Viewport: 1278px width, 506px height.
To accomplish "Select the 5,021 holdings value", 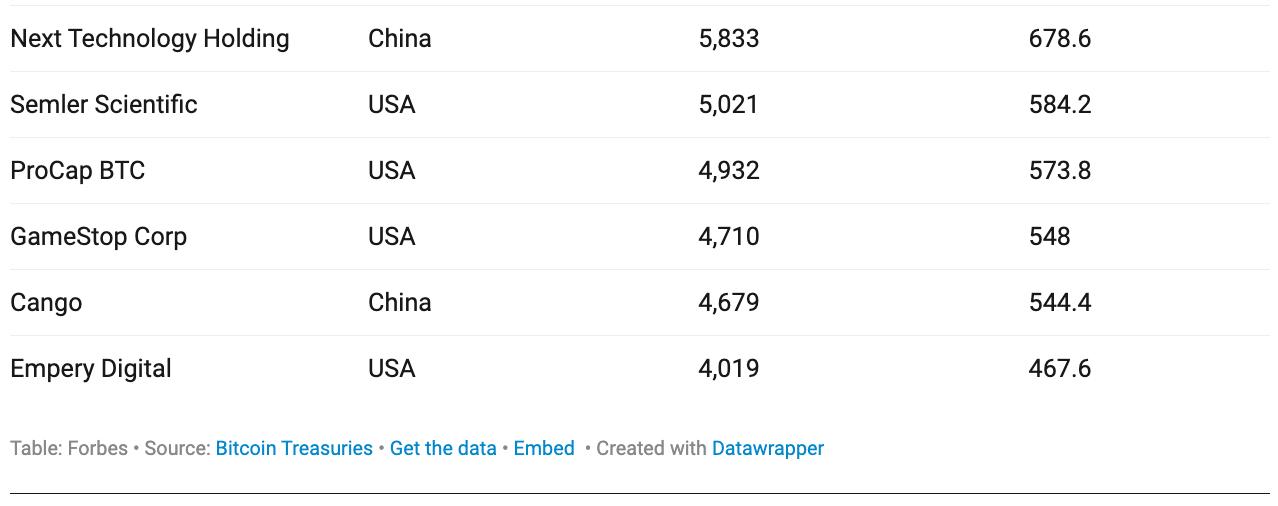I will click(x=729, y=105).
